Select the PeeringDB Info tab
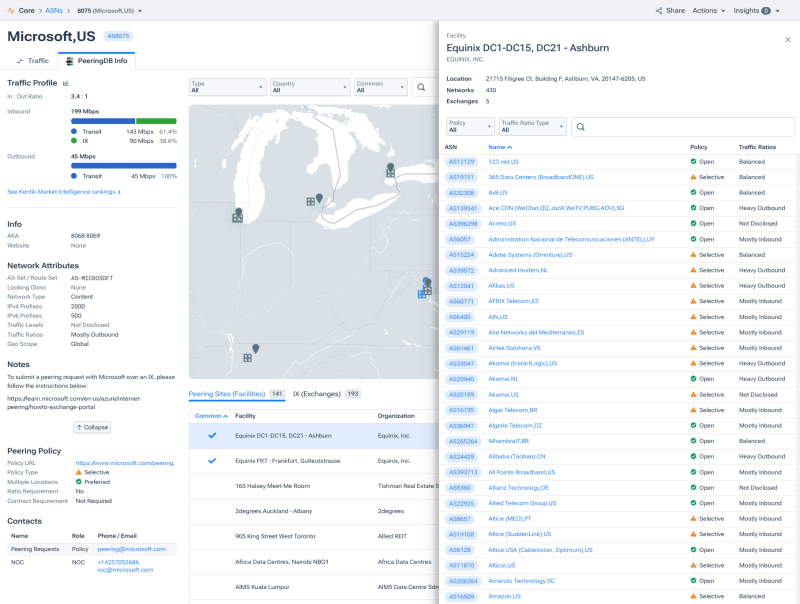 96,61
